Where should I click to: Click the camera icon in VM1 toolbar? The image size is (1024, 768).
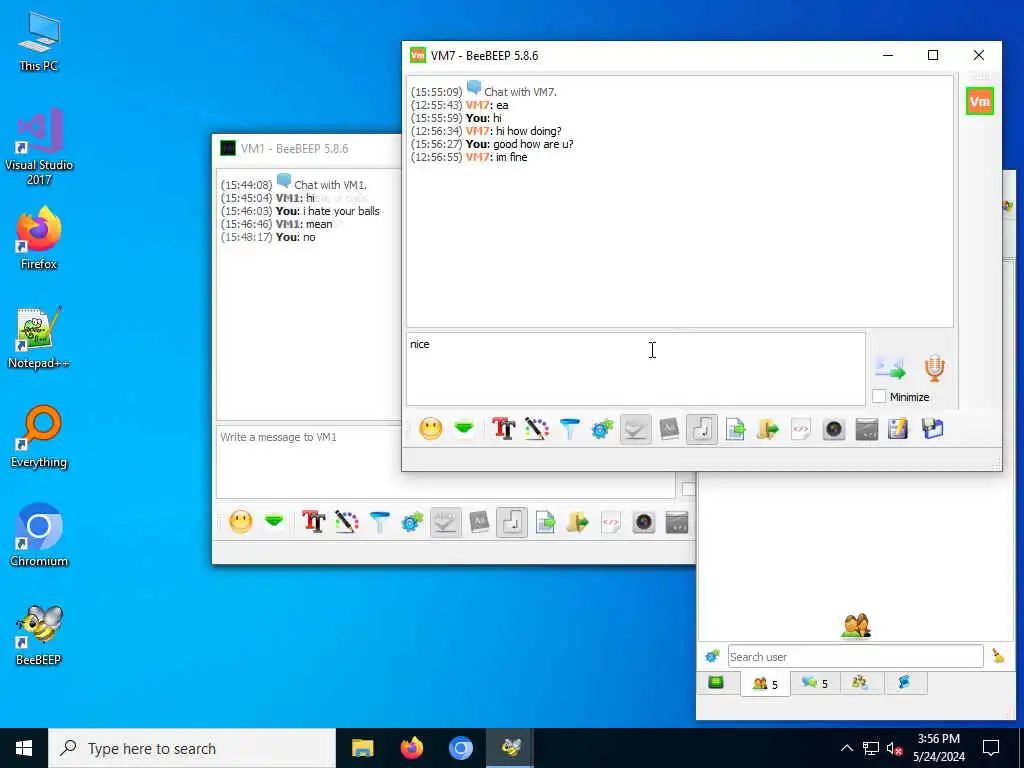[x=644, y=522]
